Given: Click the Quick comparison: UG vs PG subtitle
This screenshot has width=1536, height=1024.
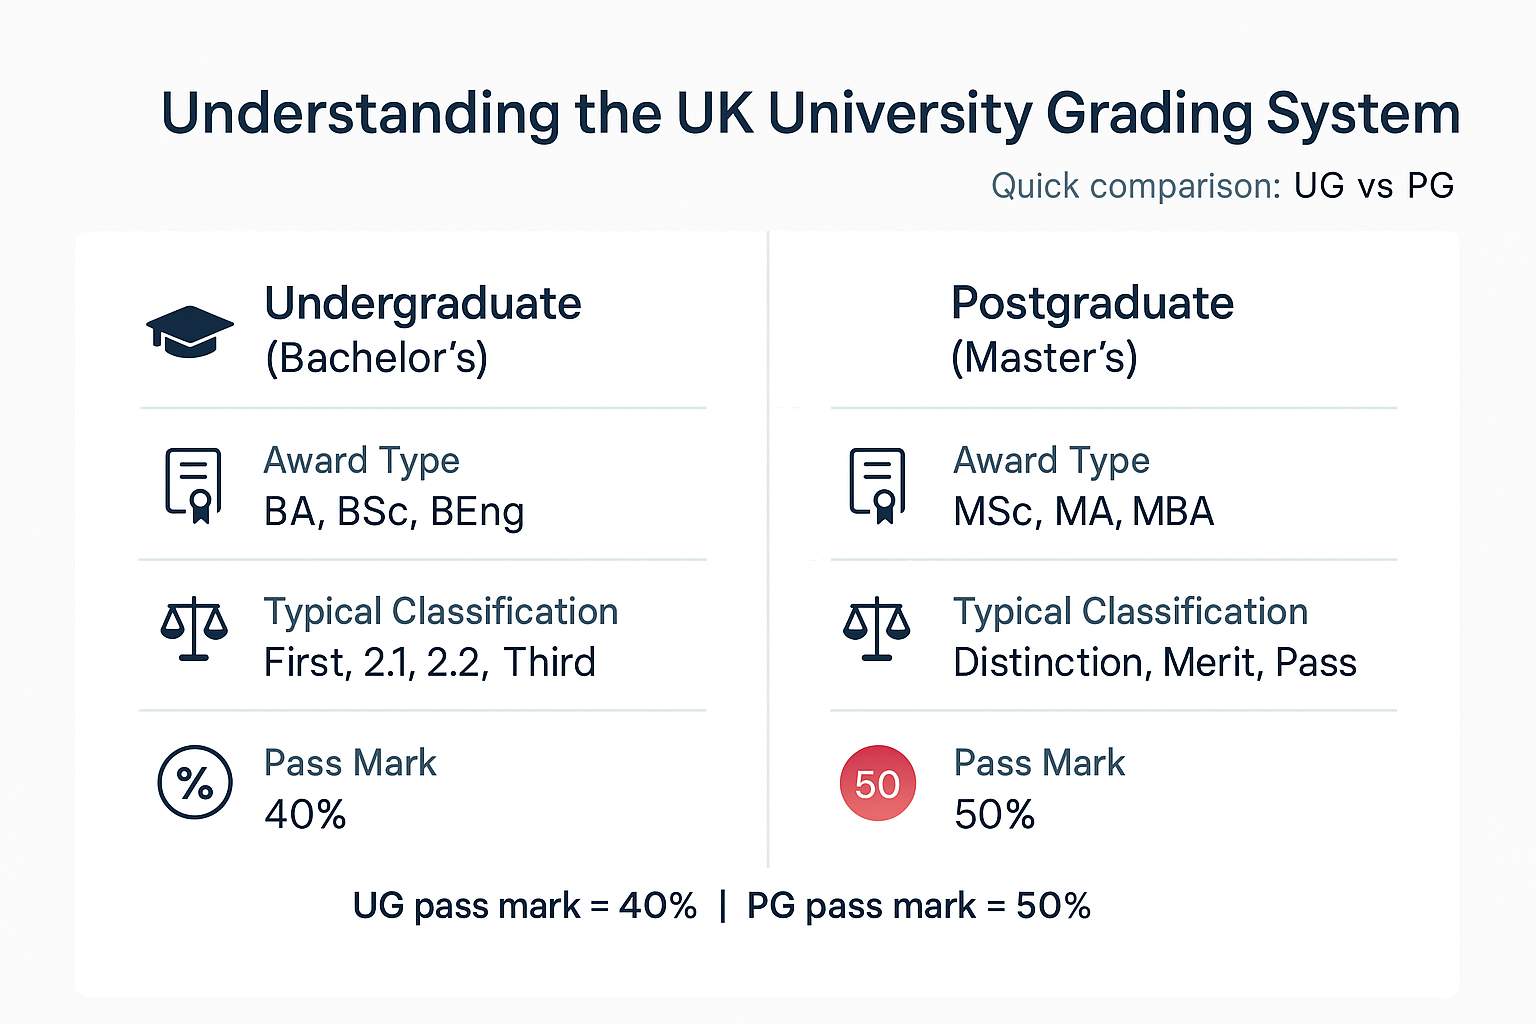Looking at the screenshot, I should [x=1222, y=186].
